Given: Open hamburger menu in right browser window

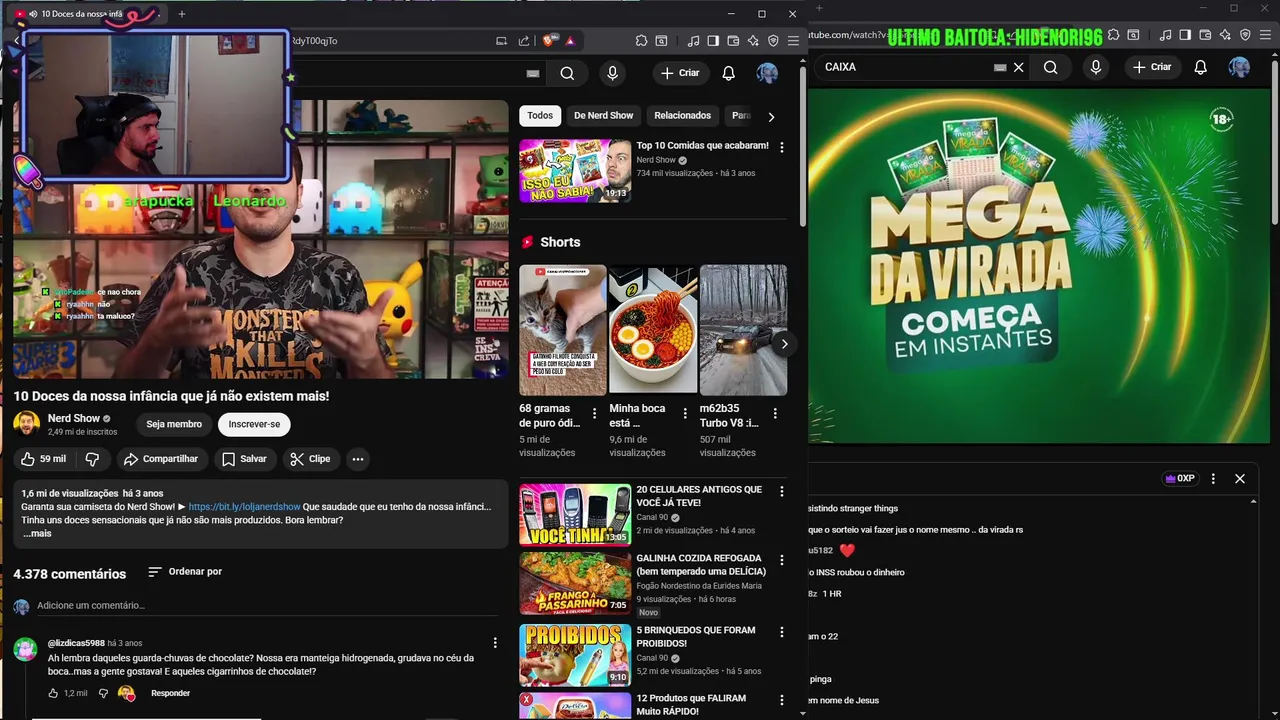Looking at the screenshot, I should point(1265,35).
